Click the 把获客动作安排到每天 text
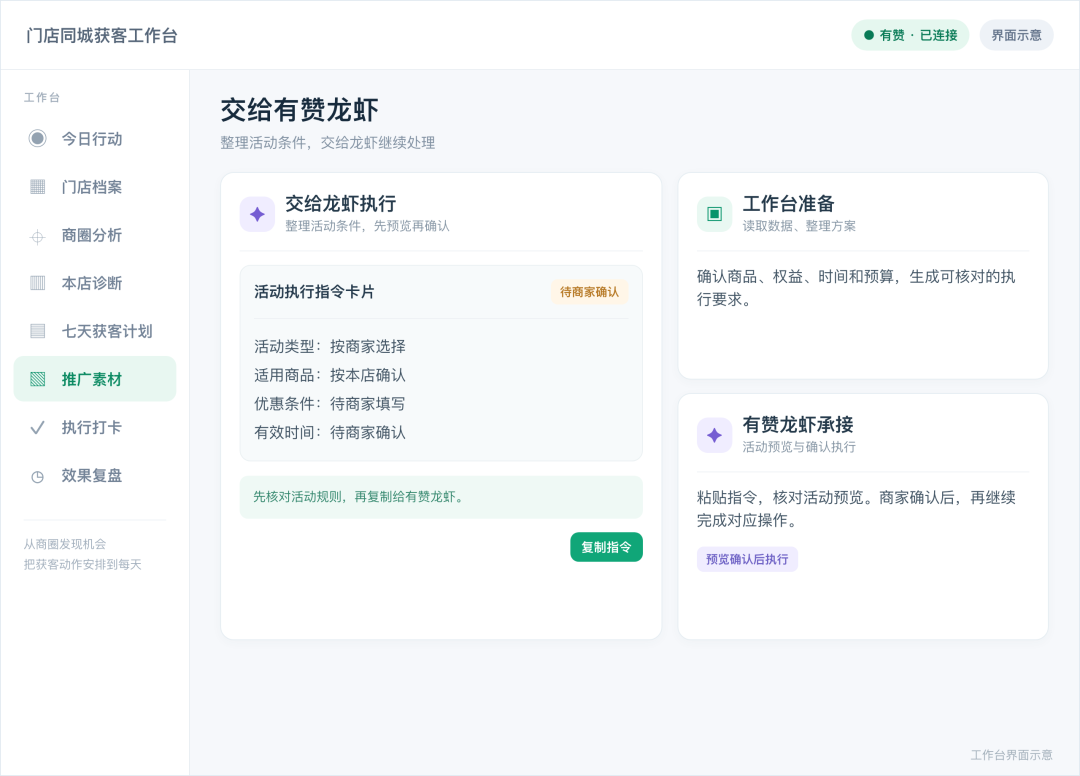Image resolution: width=1080 pixels, height=776 pixels. coord(83,565)
